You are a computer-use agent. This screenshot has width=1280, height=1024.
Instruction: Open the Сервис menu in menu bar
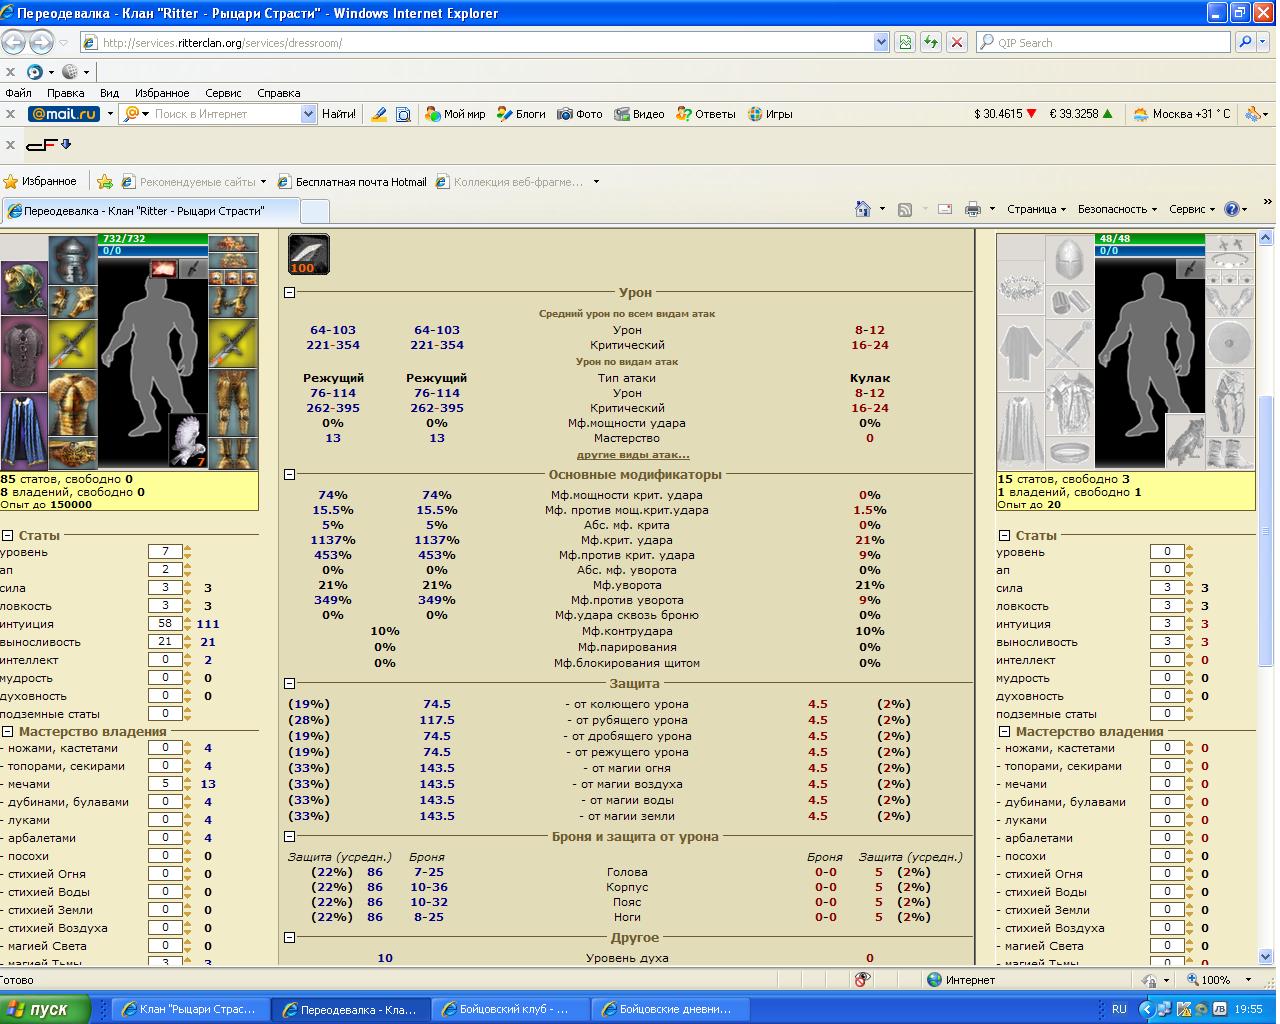[223, 93]
